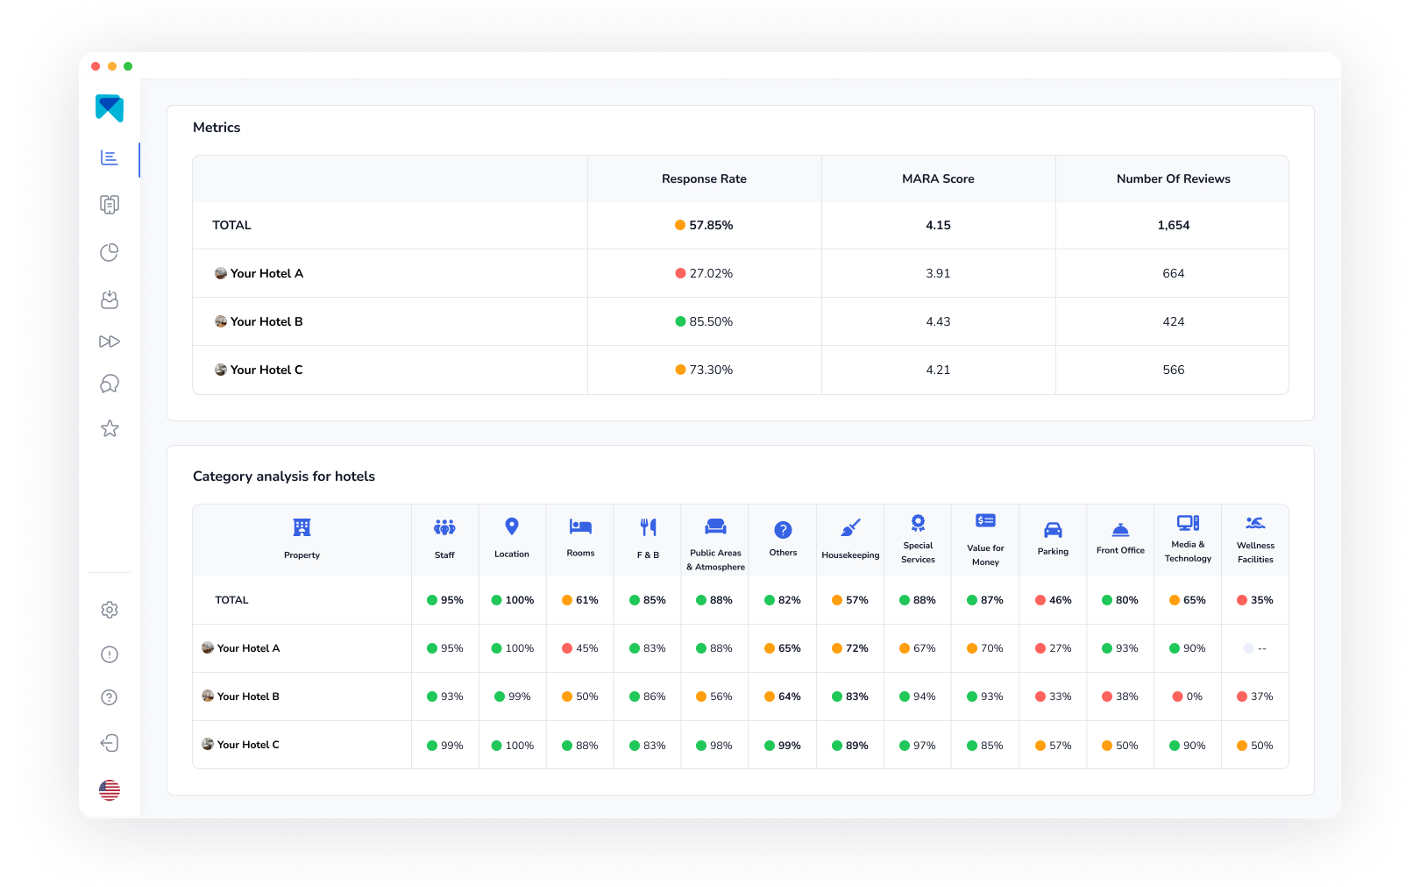Open the analytics dashboard sidebar icon

(x=110, y=158)
